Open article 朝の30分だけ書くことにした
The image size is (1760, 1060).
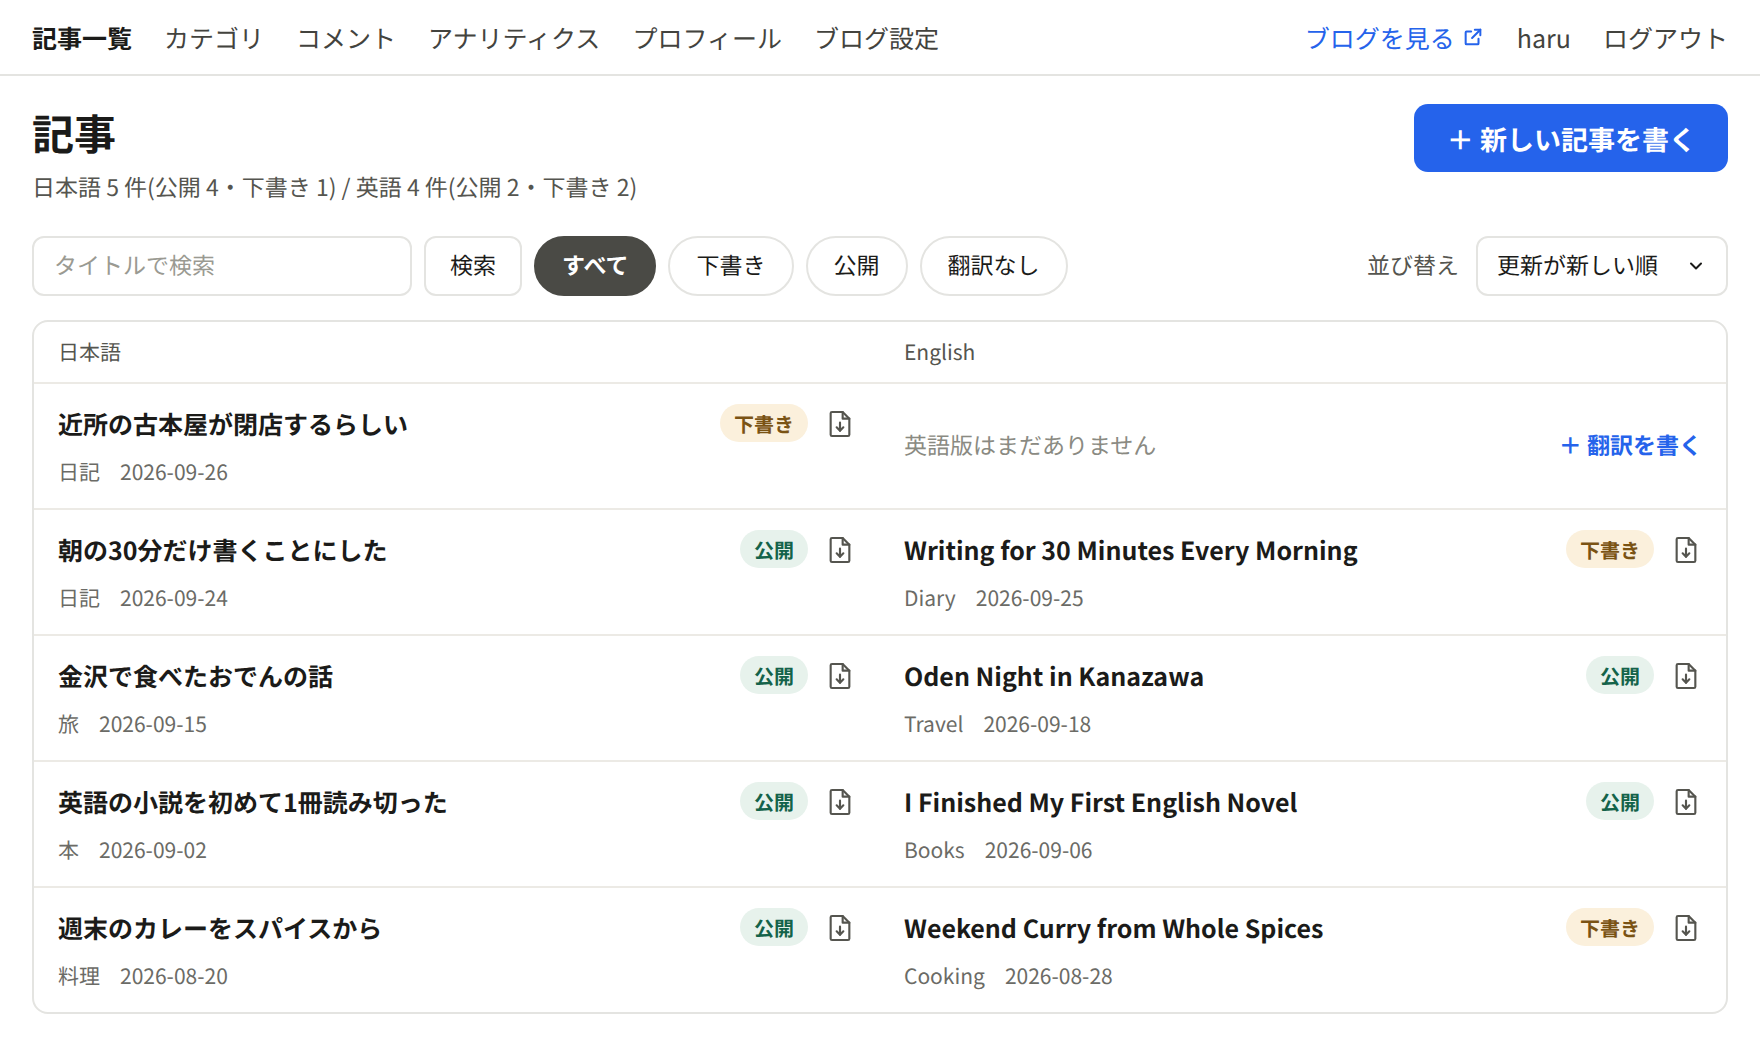coord(222,551)
